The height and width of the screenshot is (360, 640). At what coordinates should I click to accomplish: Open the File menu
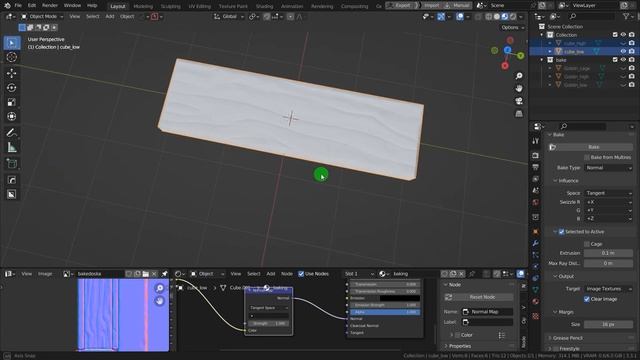(x=18, y=6)
